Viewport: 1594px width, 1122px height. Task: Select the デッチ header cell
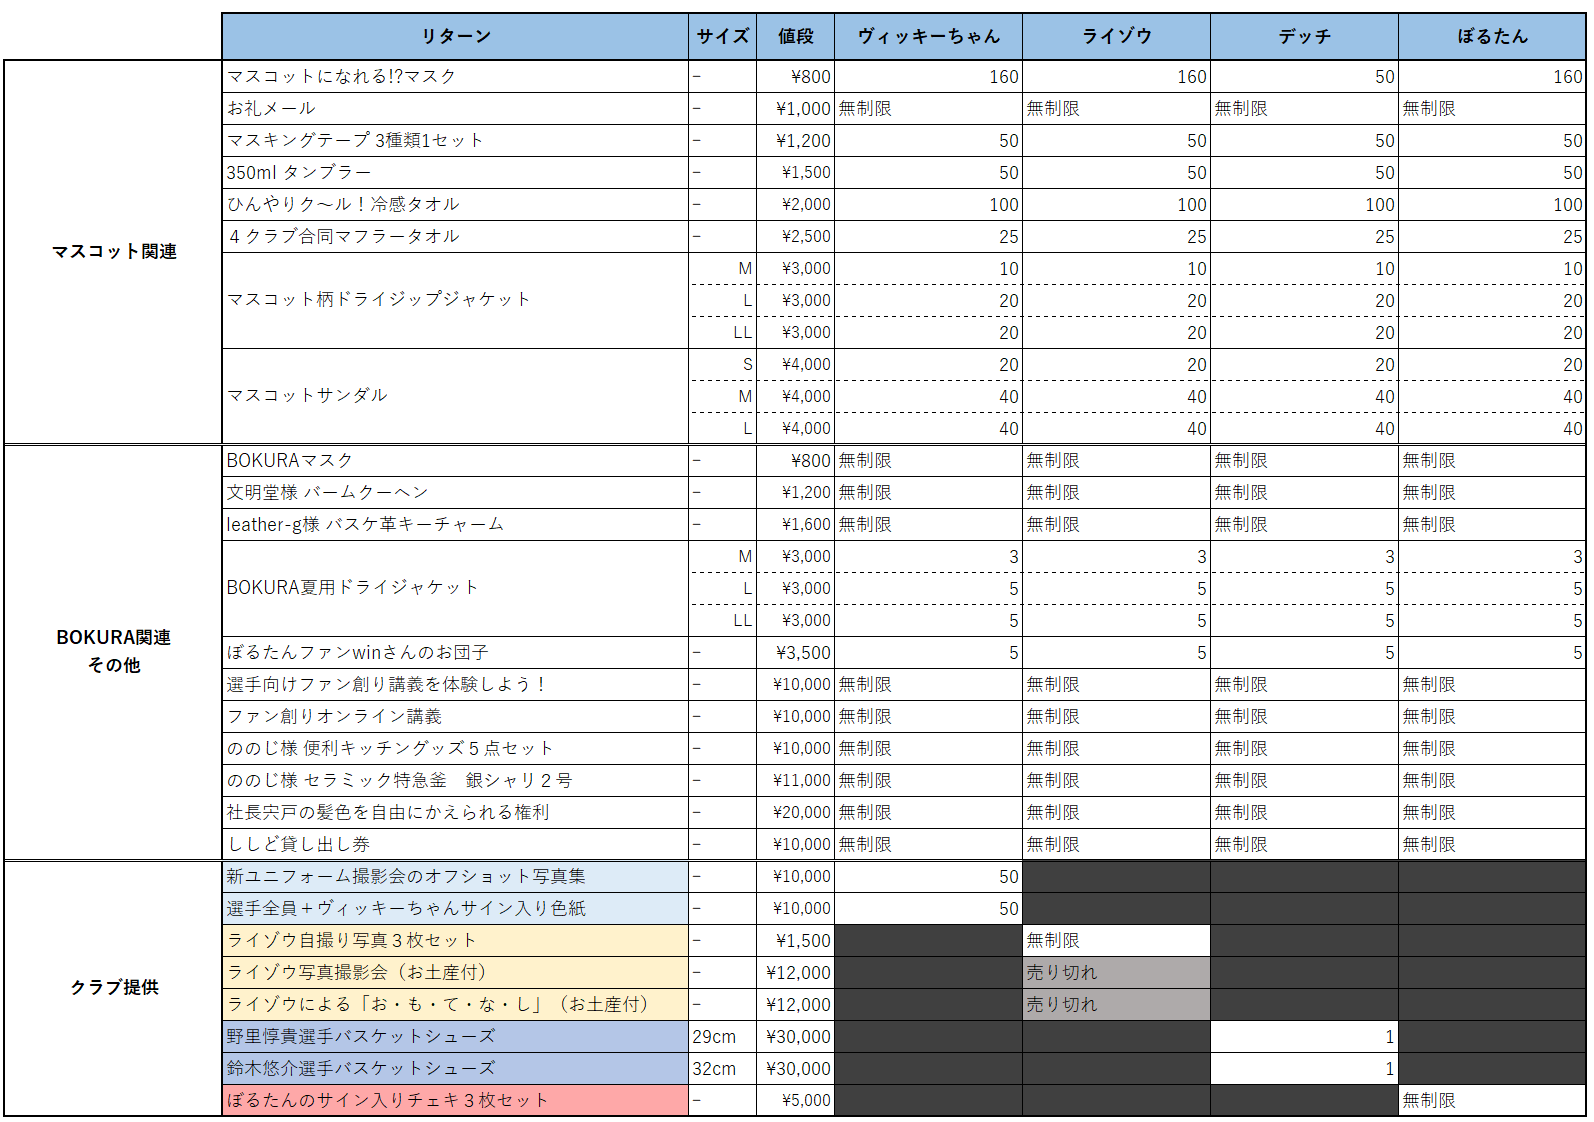[1304, 36]
